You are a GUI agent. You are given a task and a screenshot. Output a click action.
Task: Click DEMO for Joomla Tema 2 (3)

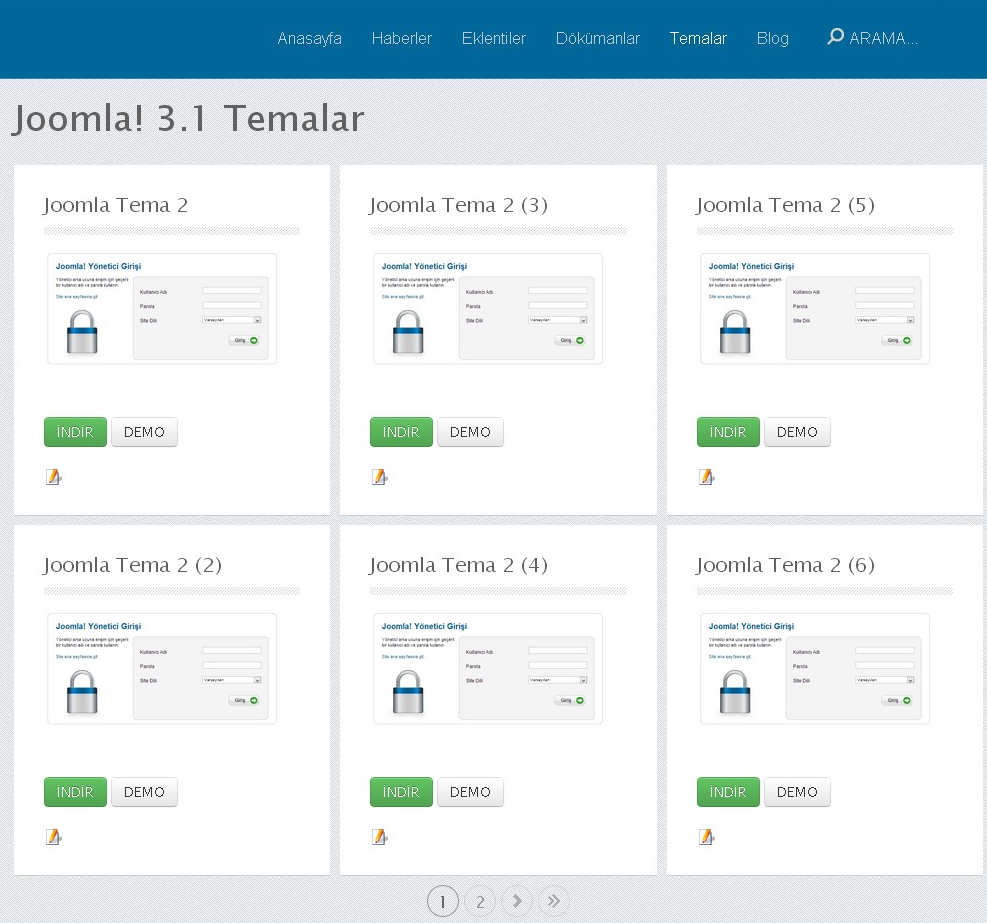[x=470, y=432]
